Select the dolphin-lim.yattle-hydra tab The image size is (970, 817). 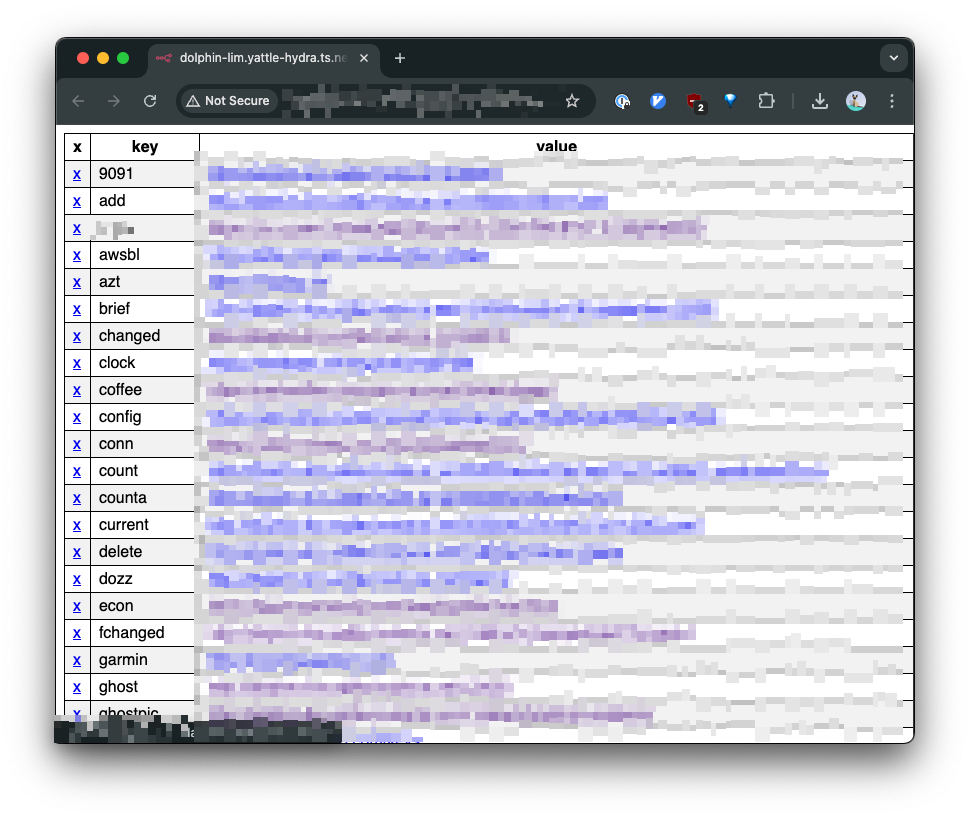click(x=260, y=58)
